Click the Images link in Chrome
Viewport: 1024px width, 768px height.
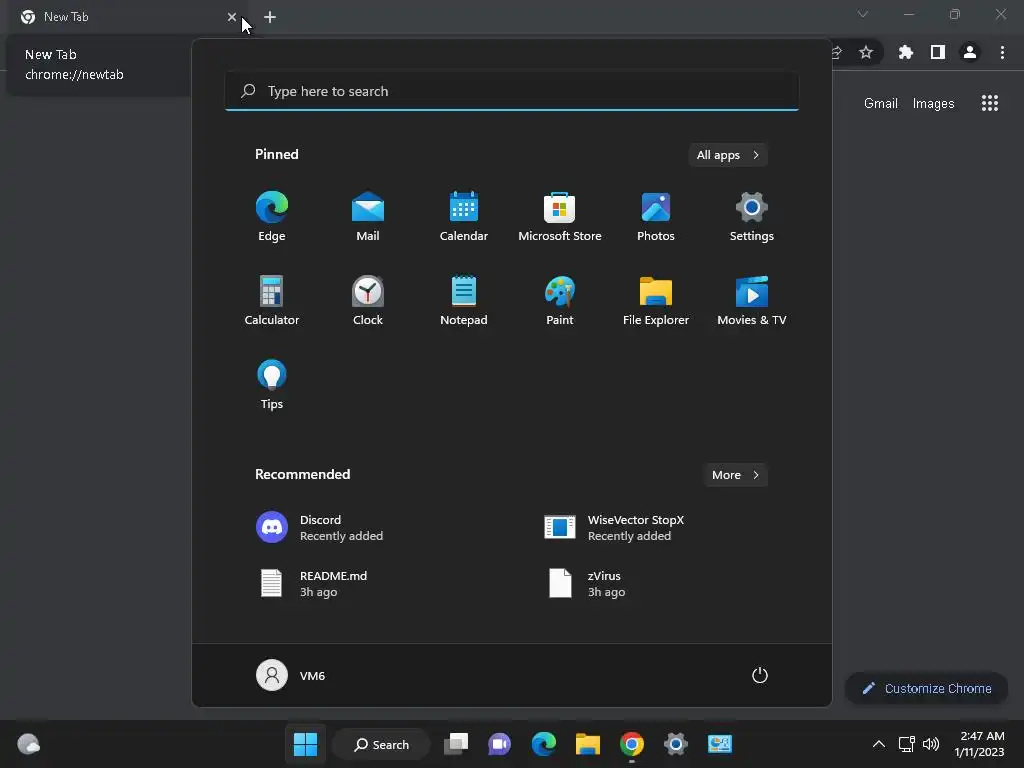tap(933, 103)
